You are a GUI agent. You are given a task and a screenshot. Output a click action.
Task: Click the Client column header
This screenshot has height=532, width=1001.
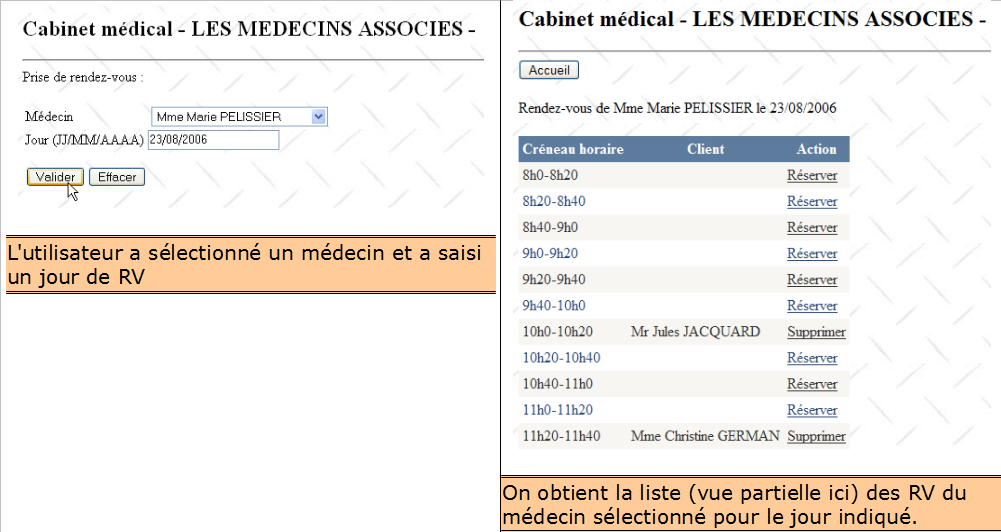[706, 149]
